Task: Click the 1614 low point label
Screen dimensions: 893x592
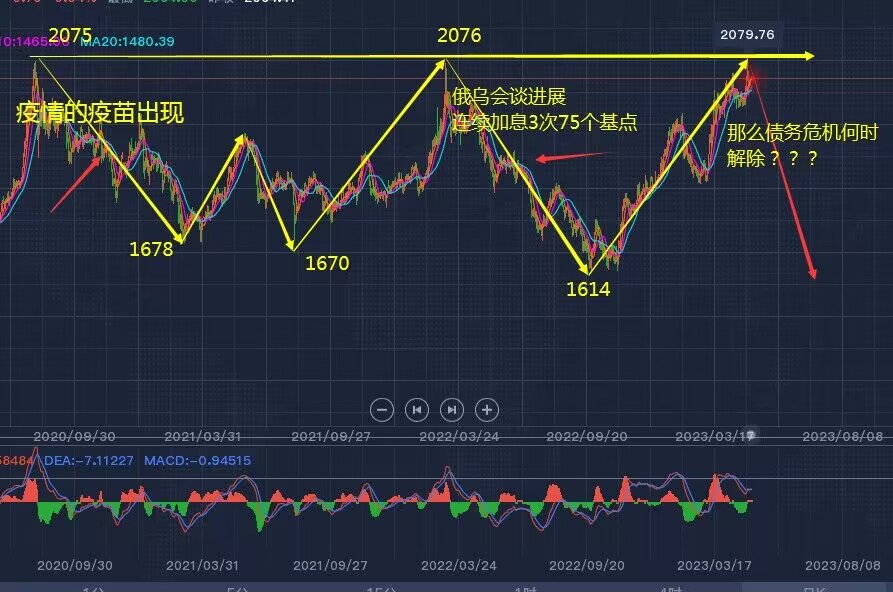Action: 589,290
